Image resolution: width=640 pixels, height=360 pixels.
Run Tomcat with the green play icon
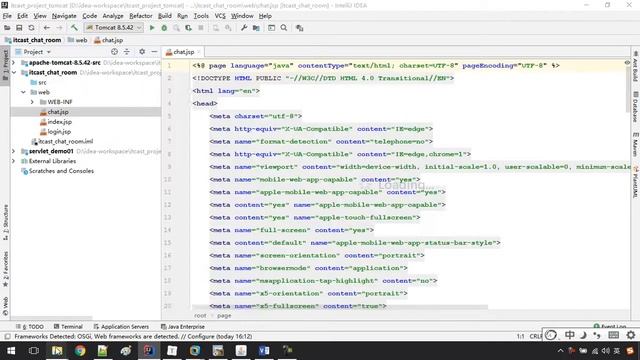click(152, 28)
